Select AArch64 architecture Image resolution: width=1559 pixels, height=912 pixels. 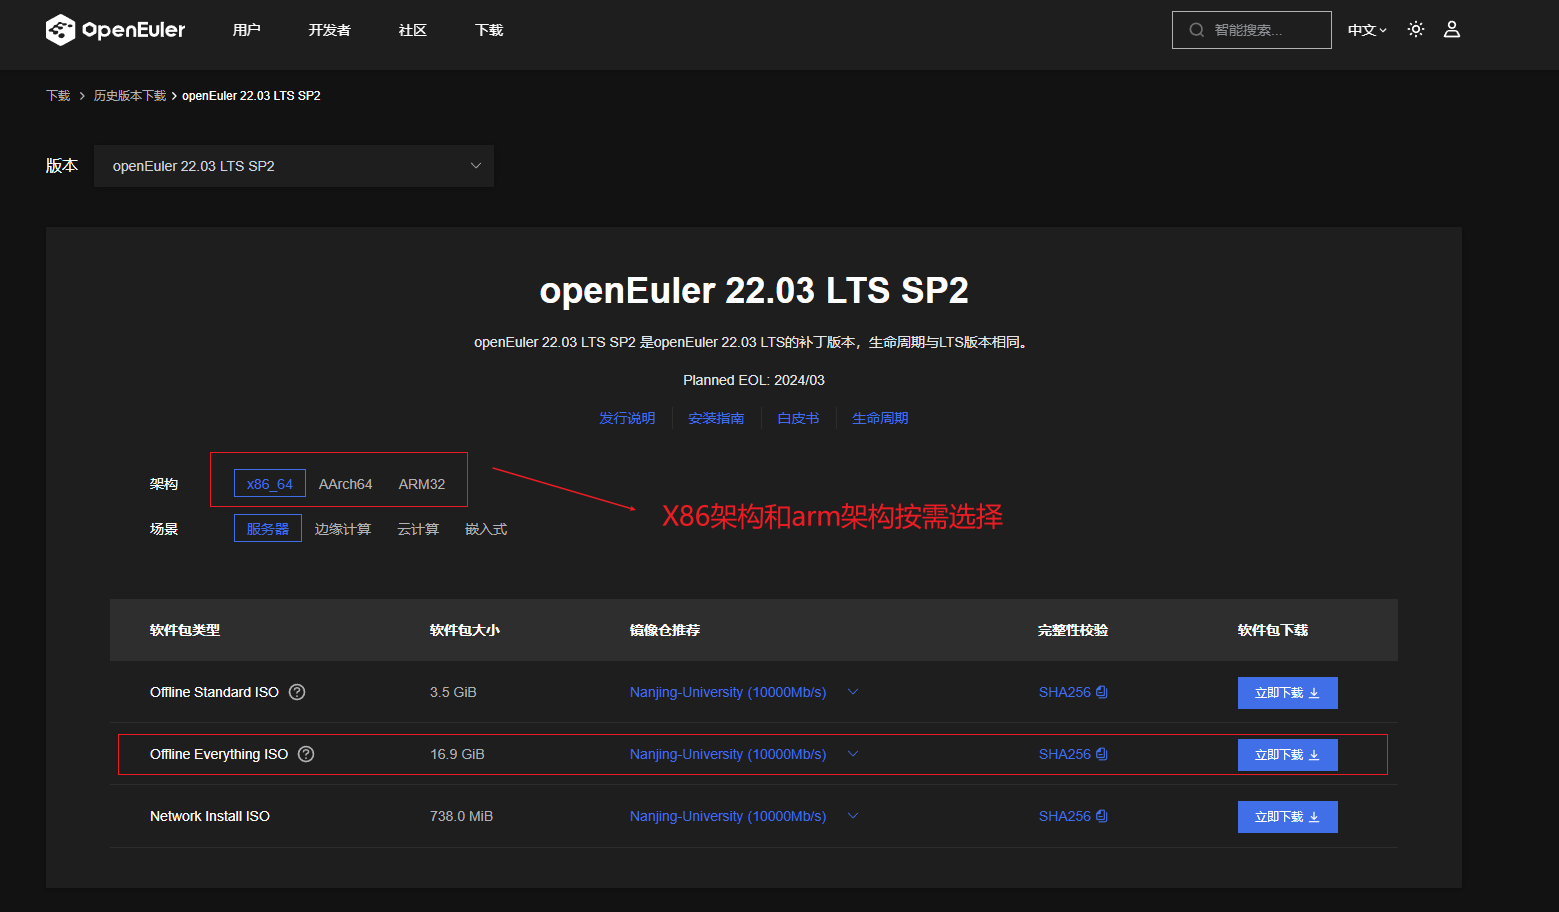click(x=345, y=484)
